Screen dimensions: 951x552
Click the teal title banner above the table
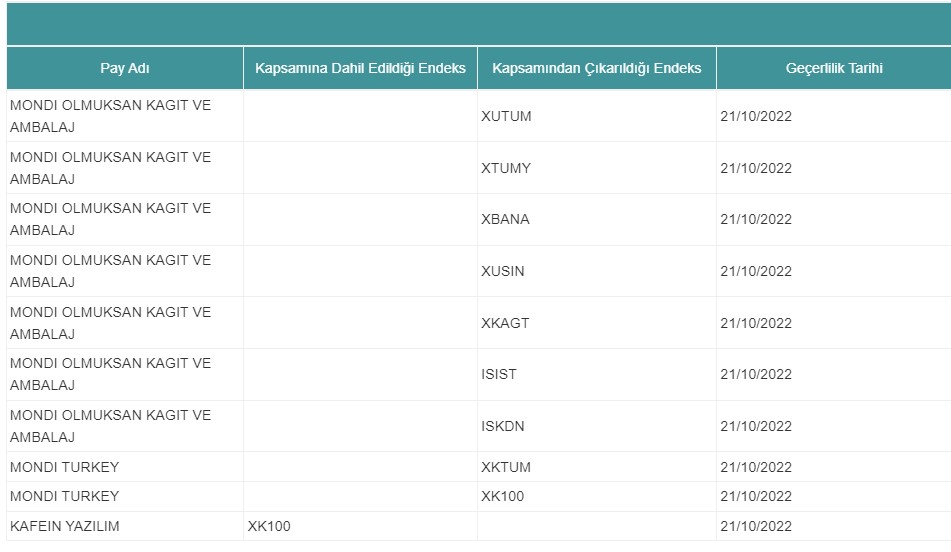(x=479, y=24)
